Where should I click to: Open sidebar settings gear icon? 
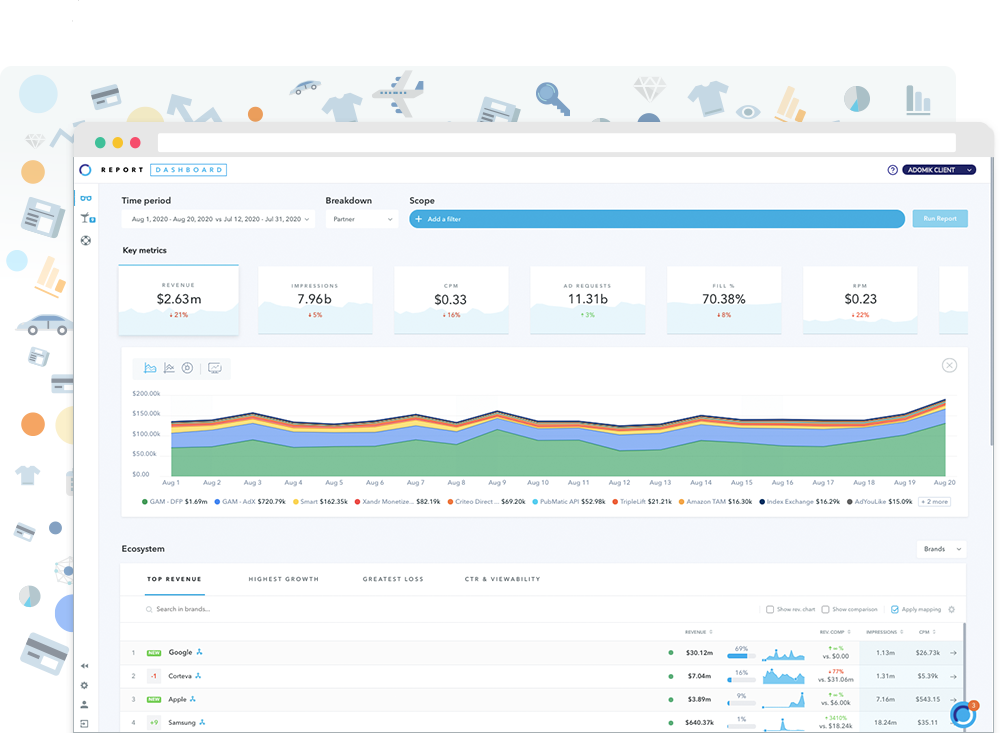[x=84, y=685]
